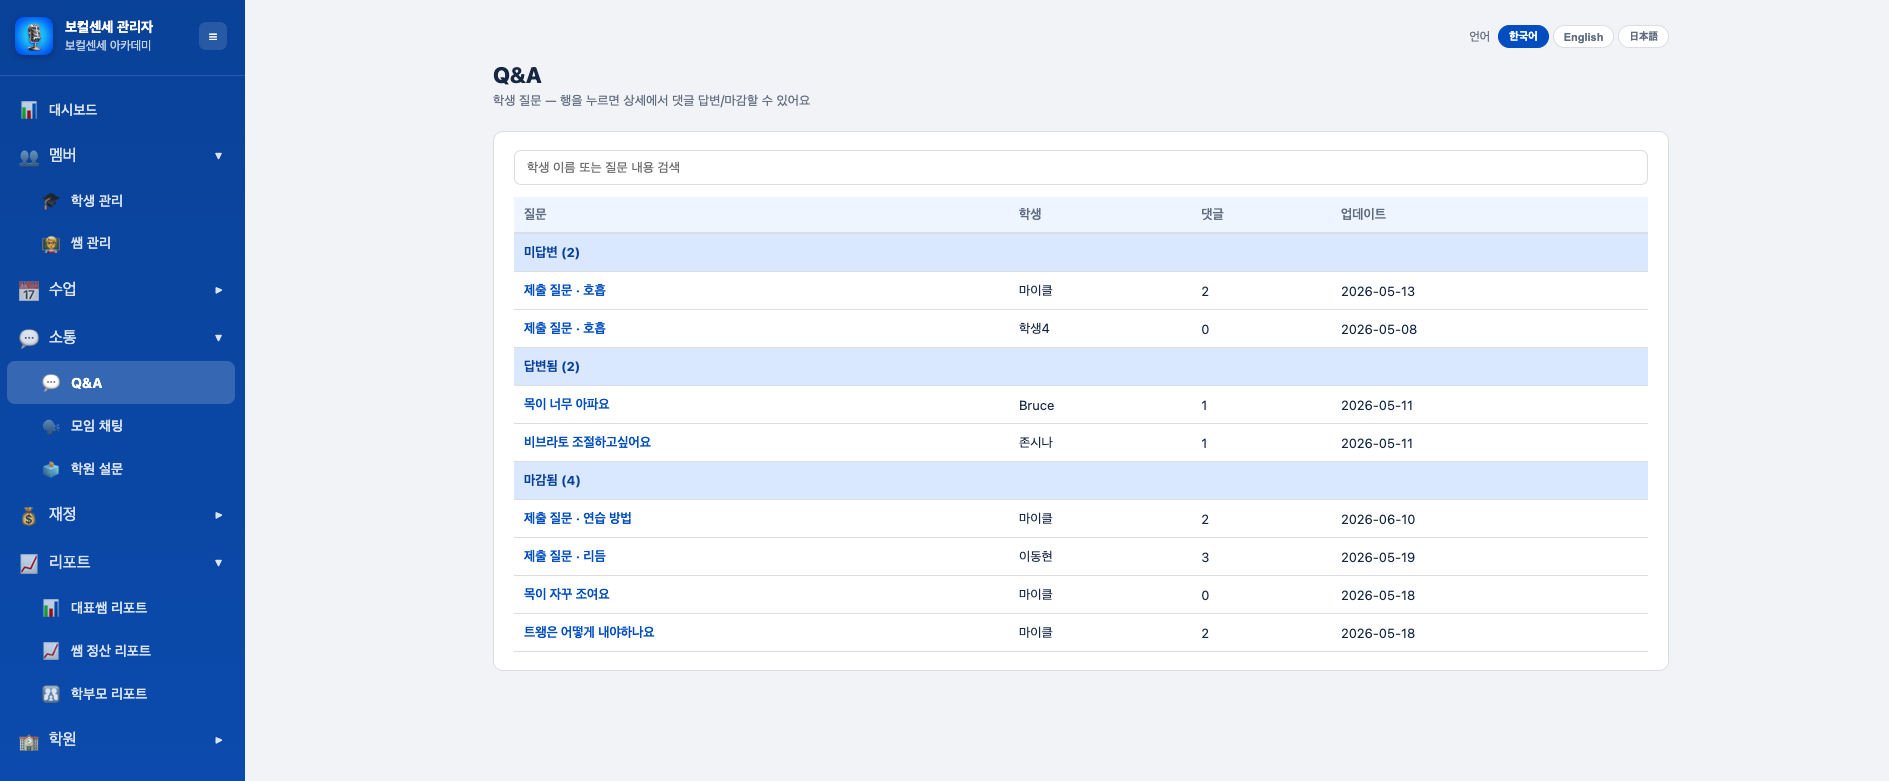
Task: Click the group chat icon
Action: [x=51, y=426]
